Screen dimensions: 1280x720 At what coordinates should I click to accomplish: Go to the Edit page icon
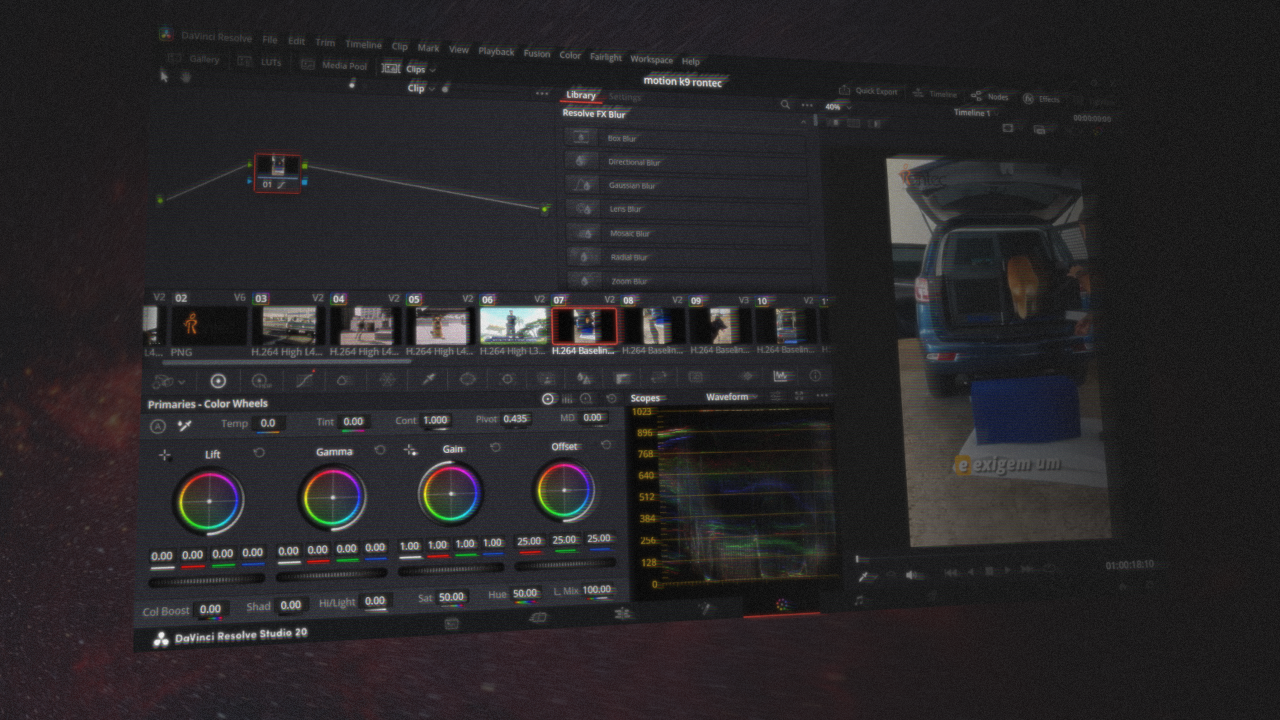[x=623, y=613]
